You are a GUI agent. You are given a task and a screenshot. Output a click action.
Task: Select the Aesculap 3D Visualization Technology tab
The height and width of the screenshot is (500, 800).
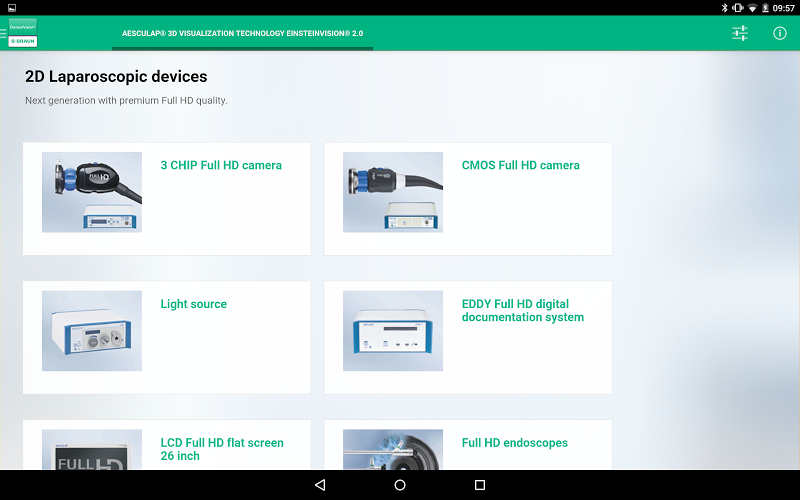pos(242,33)
